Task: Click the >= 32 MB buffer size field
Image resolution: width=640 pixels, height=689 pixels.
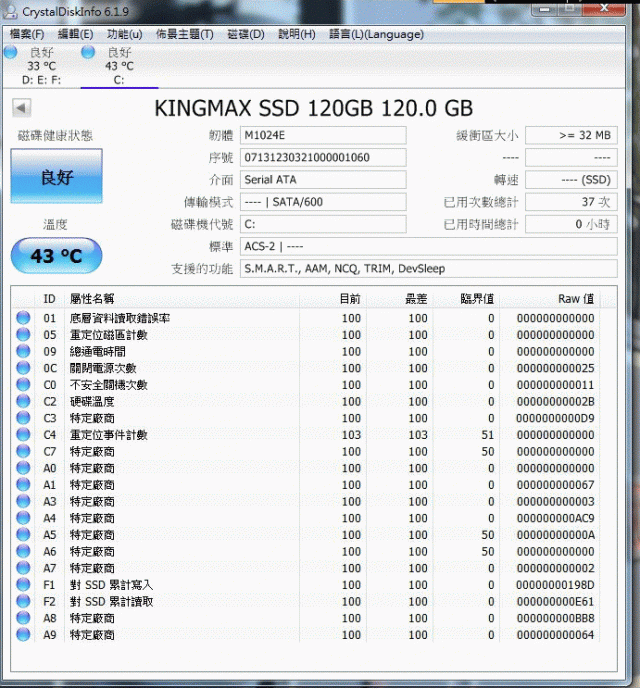Action: click(571, 135)
